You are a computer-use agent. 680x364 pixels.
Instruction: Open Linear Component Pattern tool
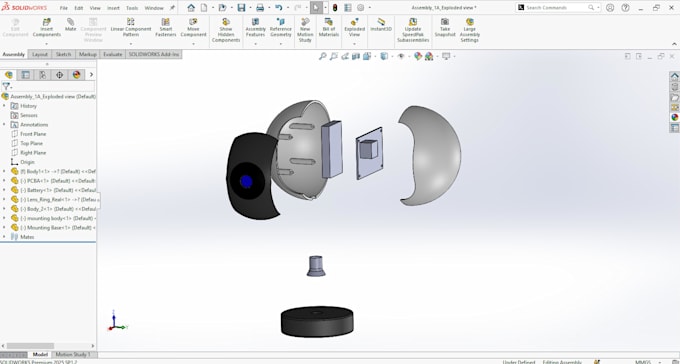click(x=131, y=28)
